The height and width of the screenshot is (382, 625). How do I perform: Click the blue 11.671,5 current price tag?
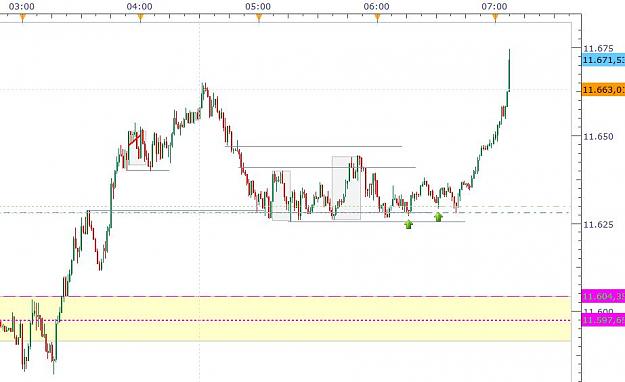point(603,60)
